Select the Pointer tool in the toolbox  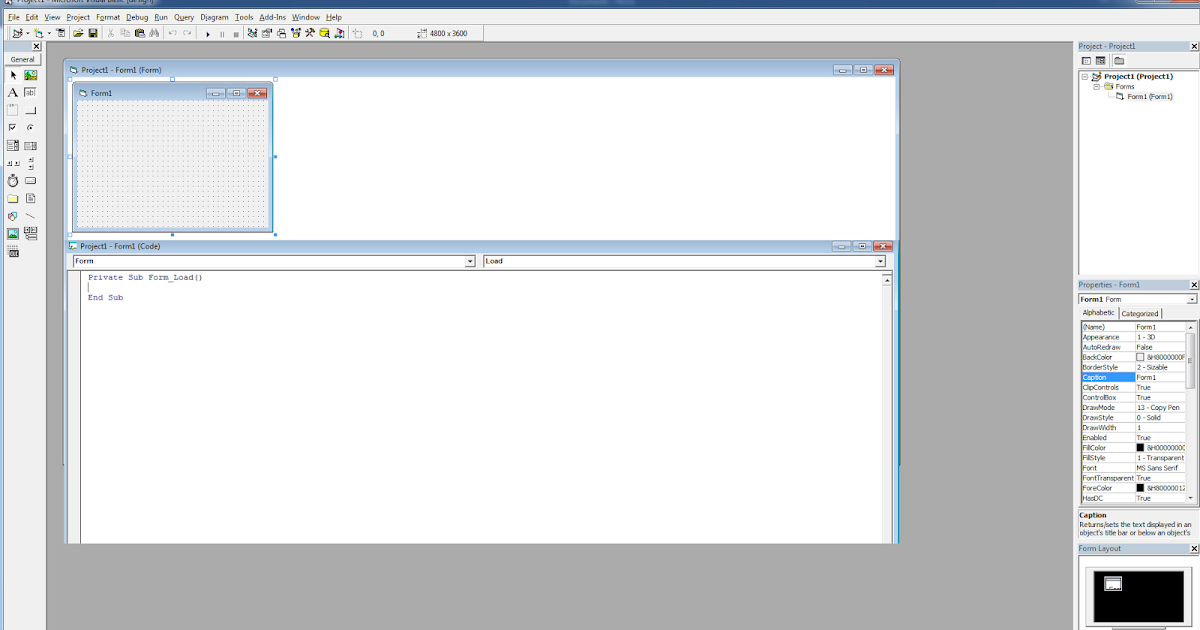click(13, 75)
